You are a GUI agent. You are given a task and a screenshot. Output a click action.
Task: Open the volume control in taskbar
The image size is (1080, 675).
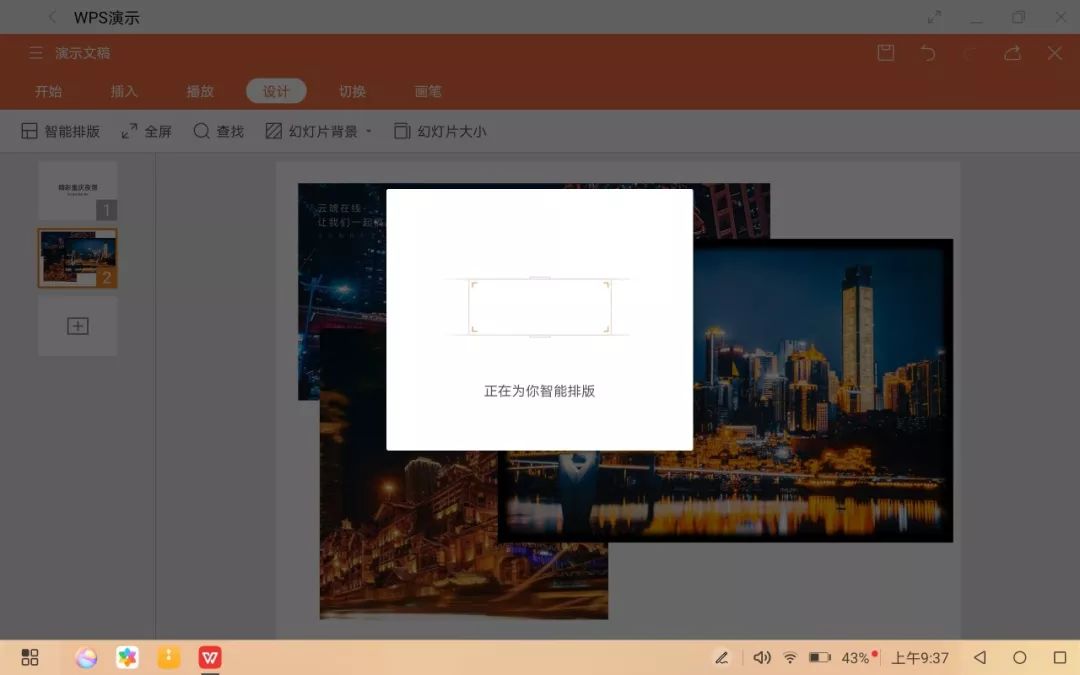[761, 657]
